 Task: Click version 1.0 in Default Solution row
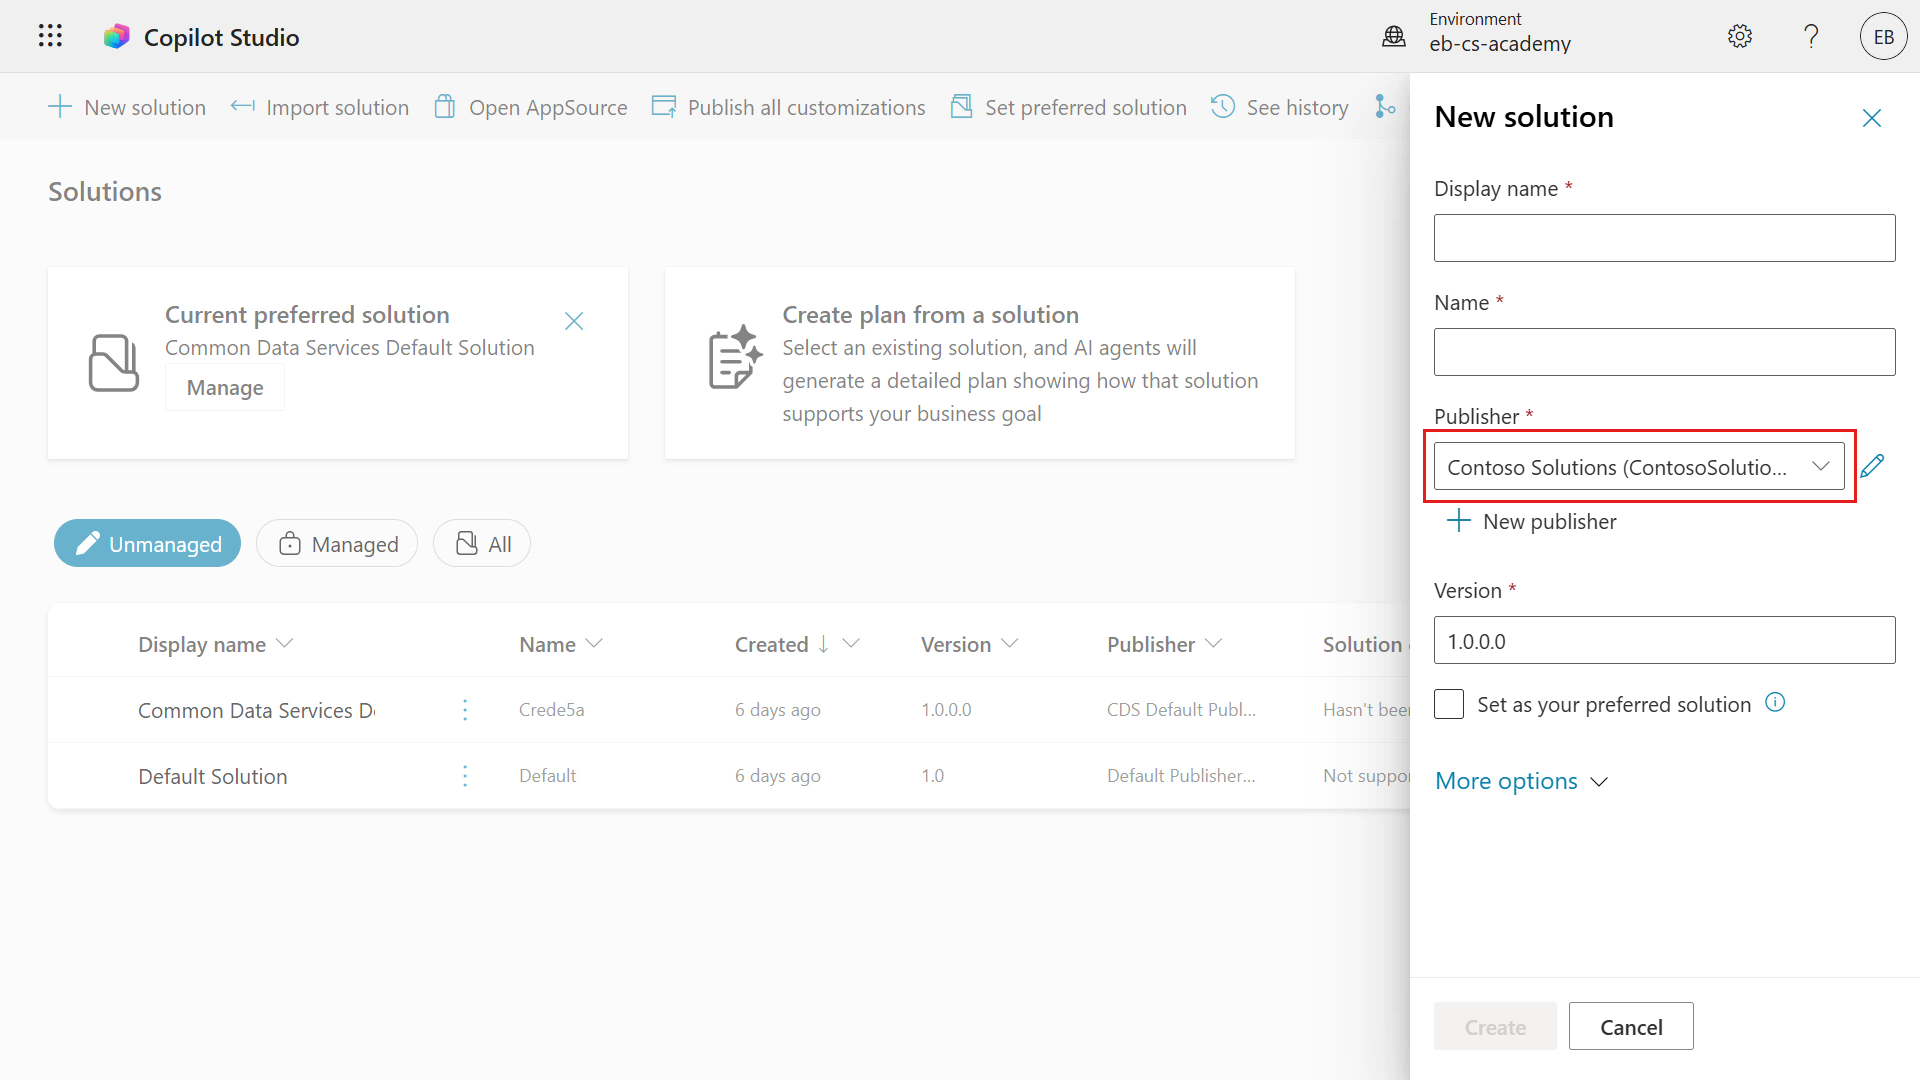click(932, 776)
